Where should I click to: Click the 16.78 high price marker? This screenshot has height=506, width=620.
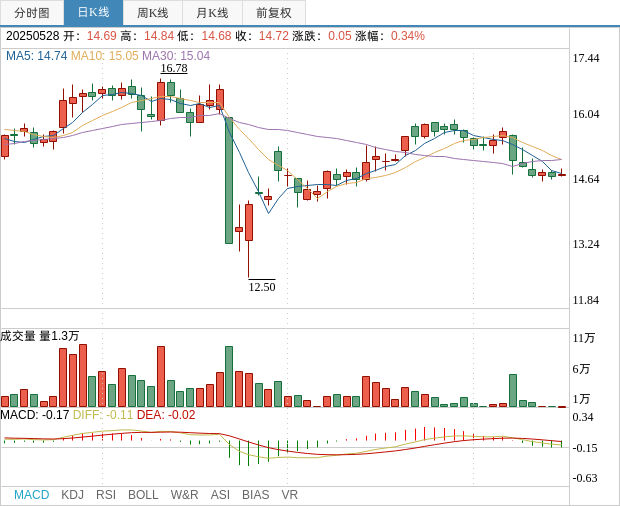click(174, 68)
